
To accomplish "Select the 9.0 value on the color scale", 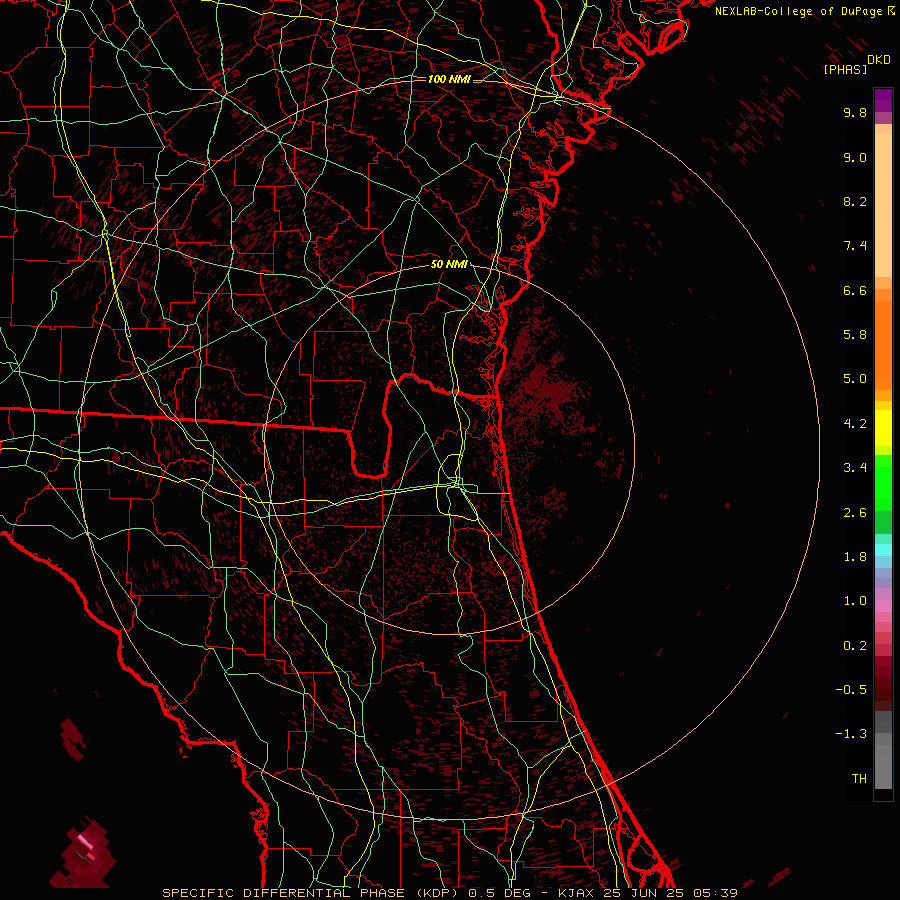I will point(855,157).
